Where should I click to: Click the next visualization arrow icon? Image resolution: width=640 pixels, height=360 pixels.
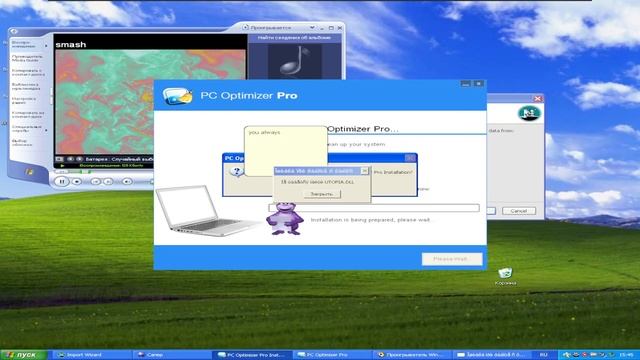(79, 159)
